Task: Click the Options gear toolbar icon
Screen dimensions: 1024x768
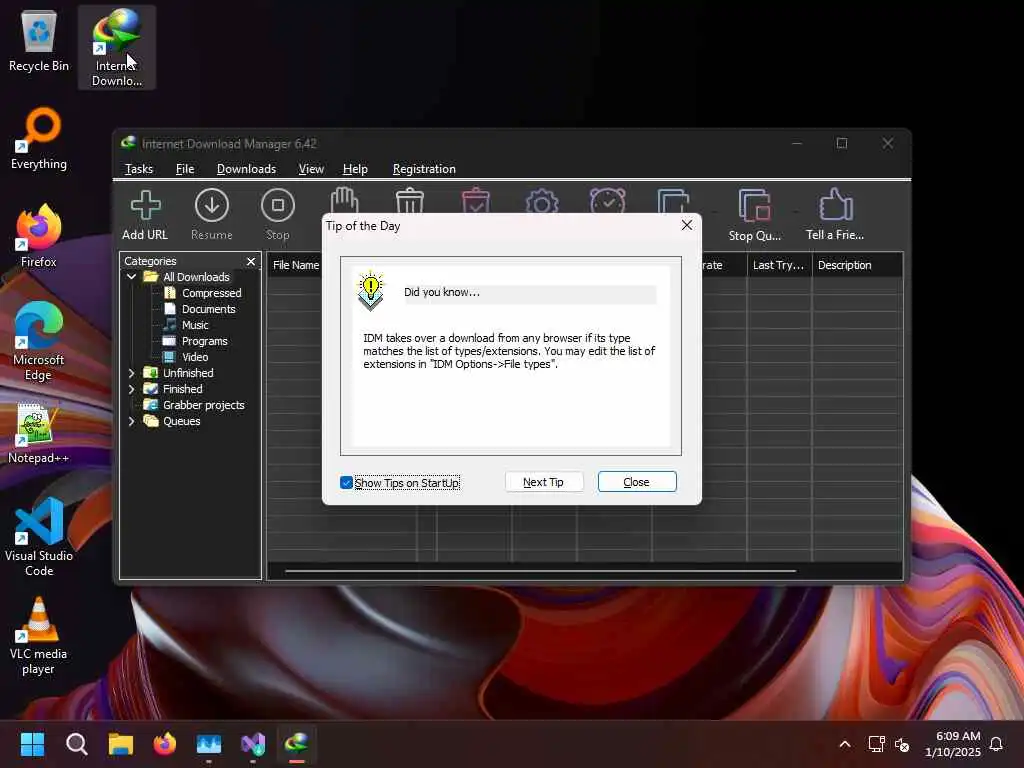Action: (542, 201)
